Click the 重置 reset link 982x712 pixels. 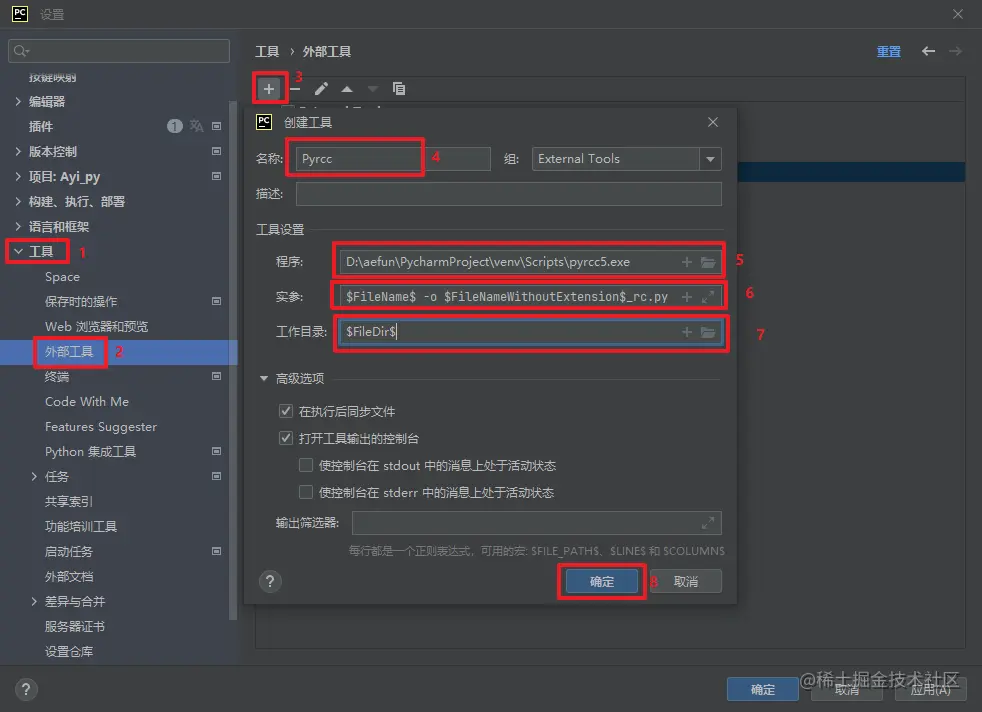tap(888, 51)
